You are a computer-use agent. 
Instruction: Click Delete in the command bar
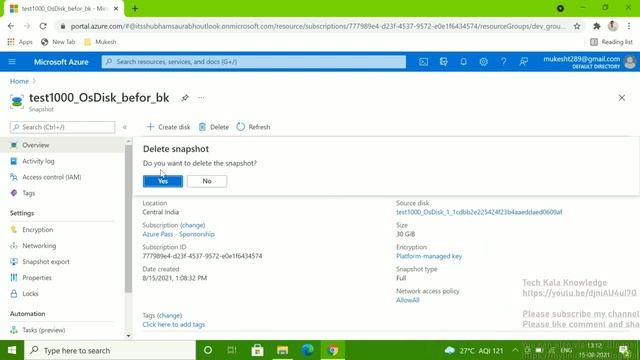pos(214,127)
